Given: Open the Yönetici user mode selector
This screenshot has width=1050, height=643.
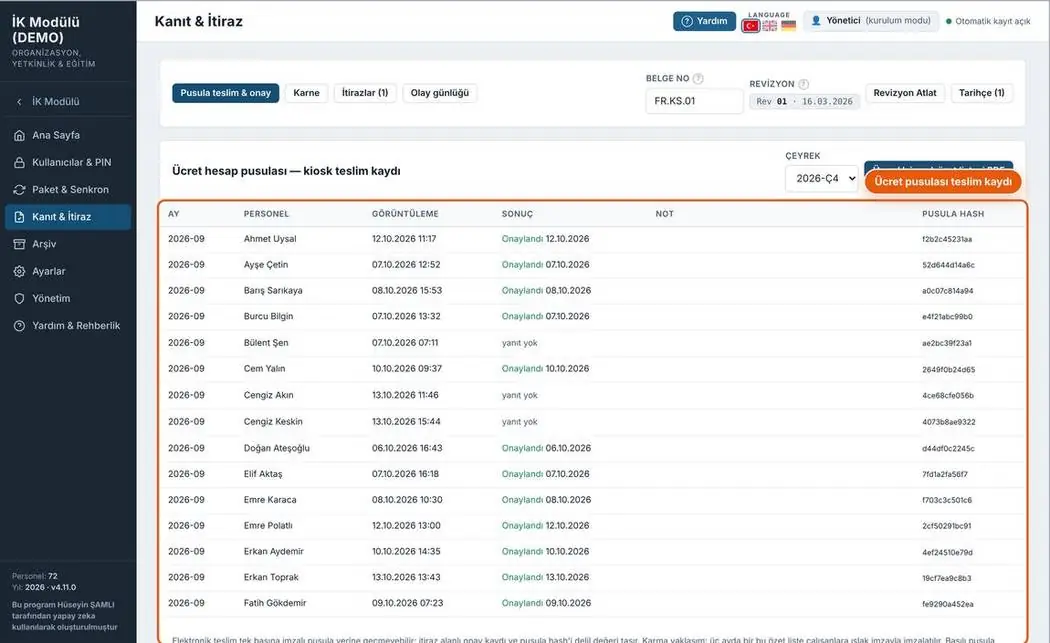Looking at the screenshot, I should tap(871, 21).
